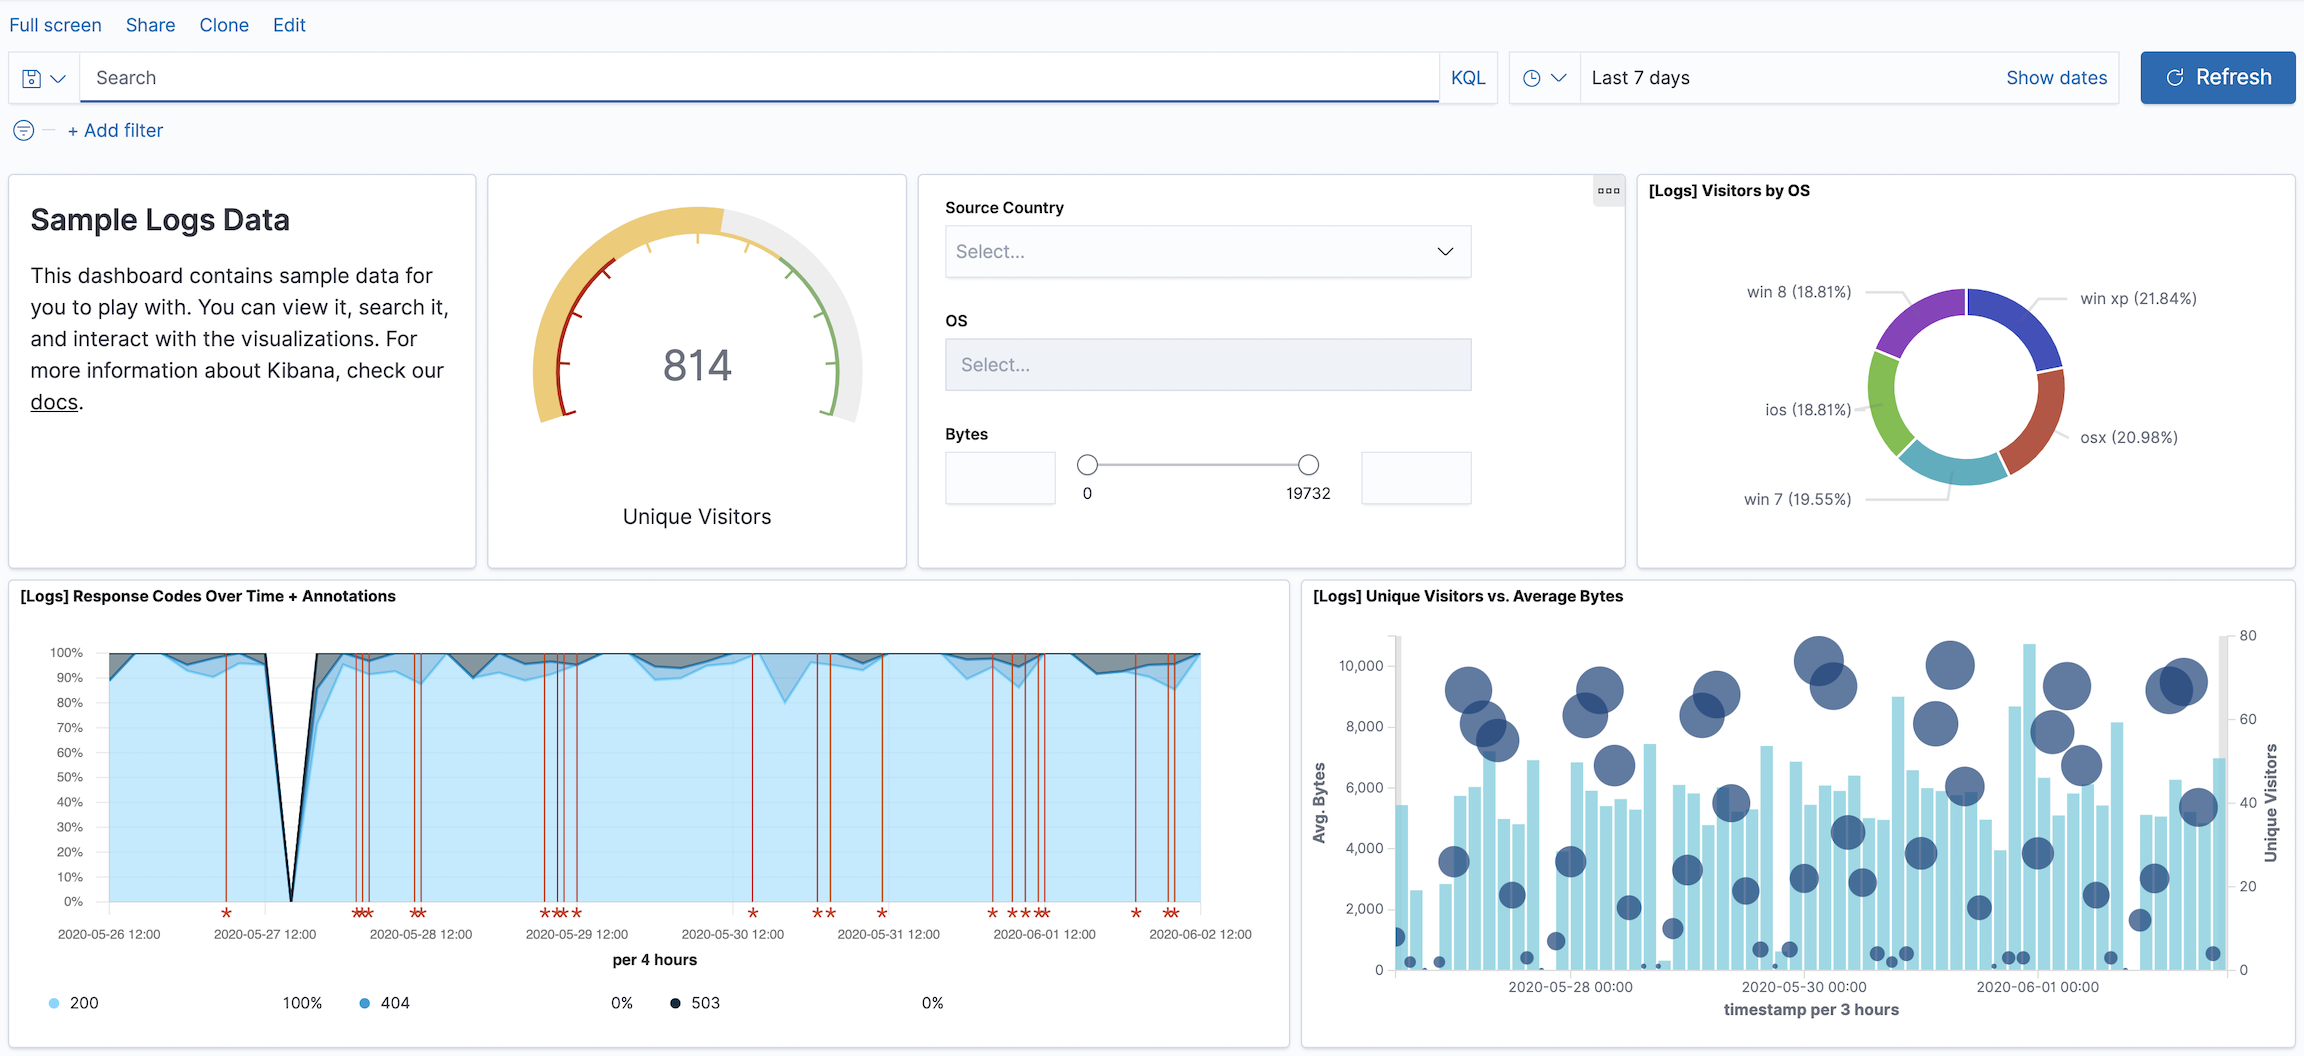
Task: Open the panel options icon on the filter panel
Action: point(1608,190)
